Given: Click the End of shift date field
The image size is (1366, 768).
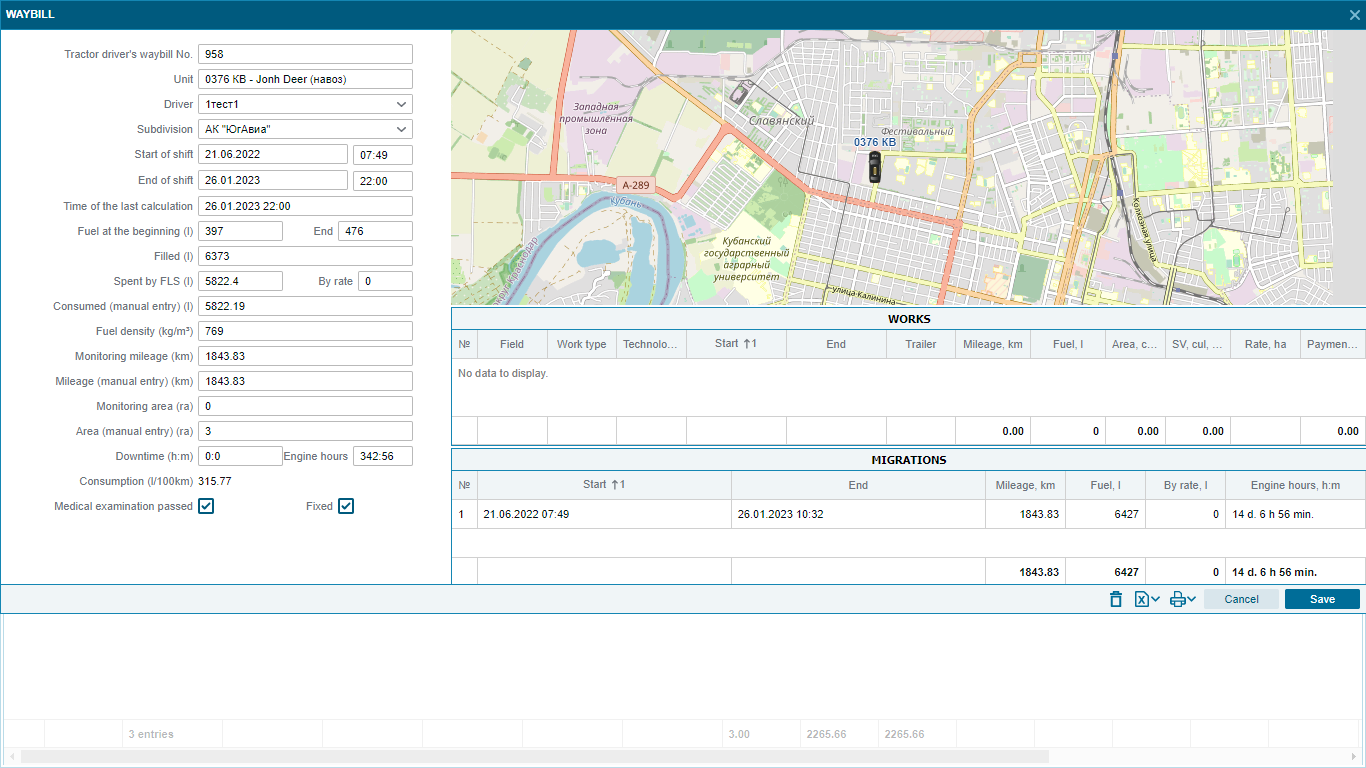Looking at the screenshot, I should coord(273,181).
